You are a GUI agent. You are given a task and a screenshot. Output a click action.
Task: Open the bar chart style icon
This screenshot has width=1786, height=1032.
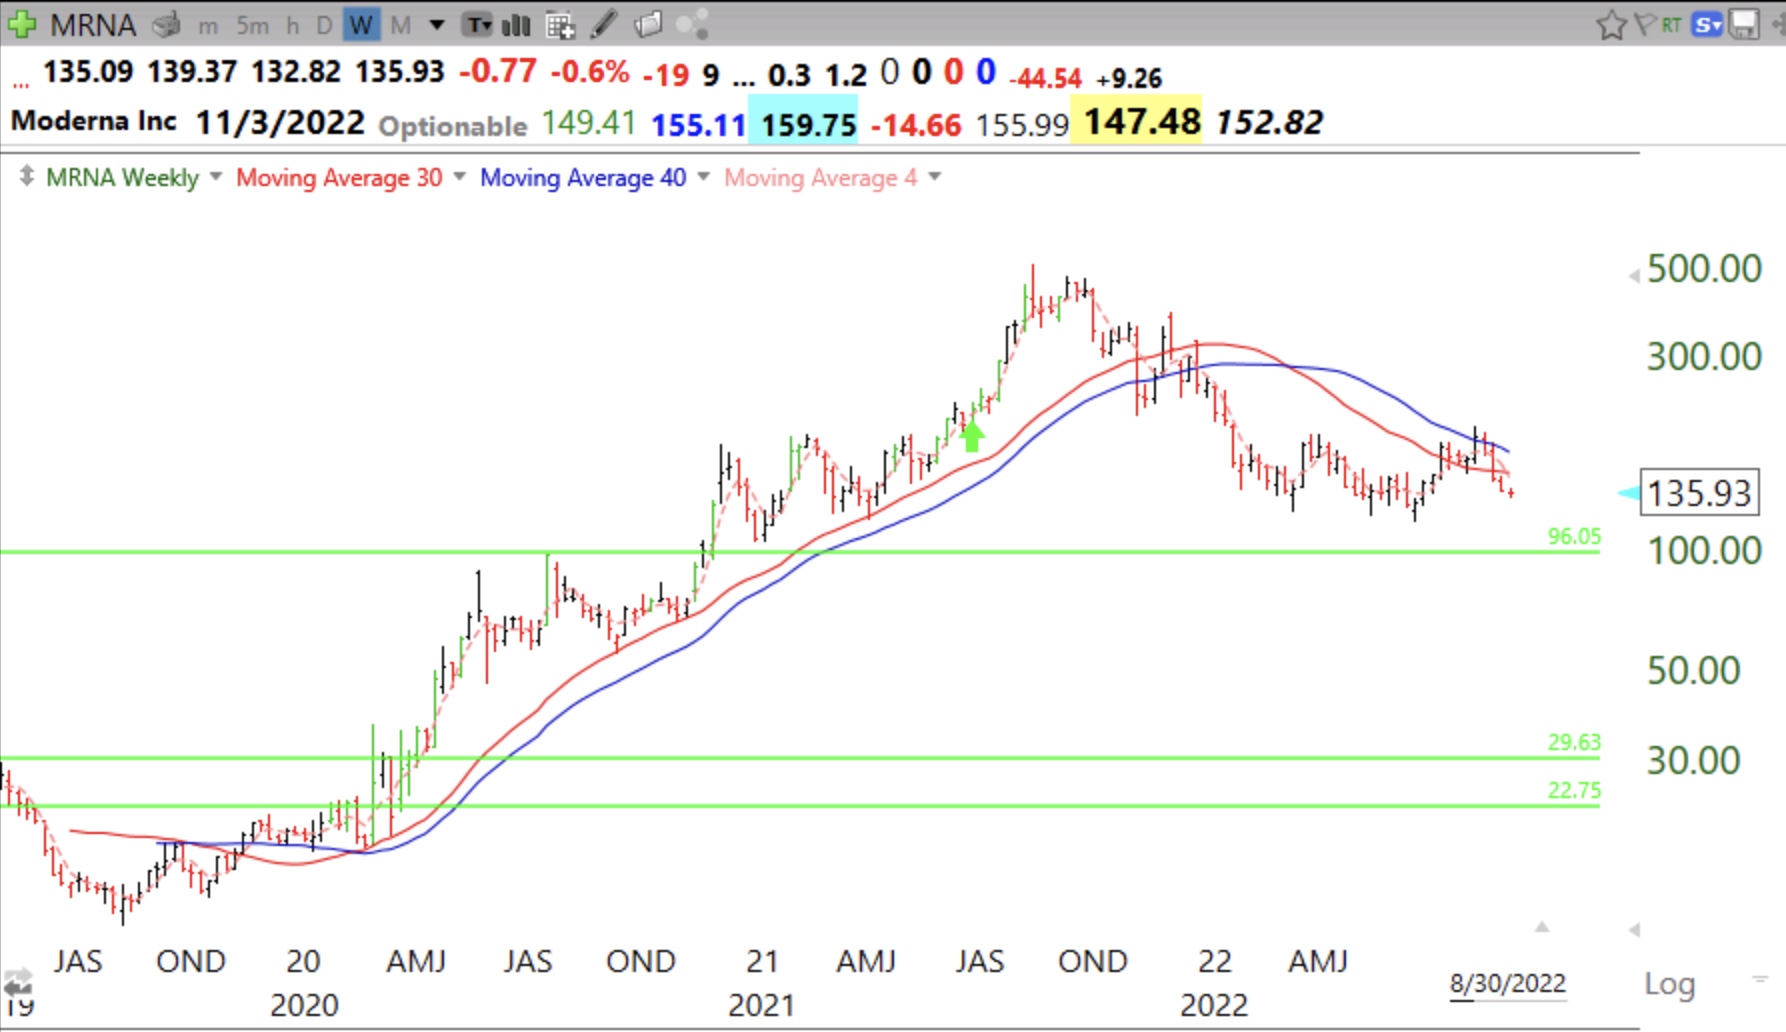(516, 24)
